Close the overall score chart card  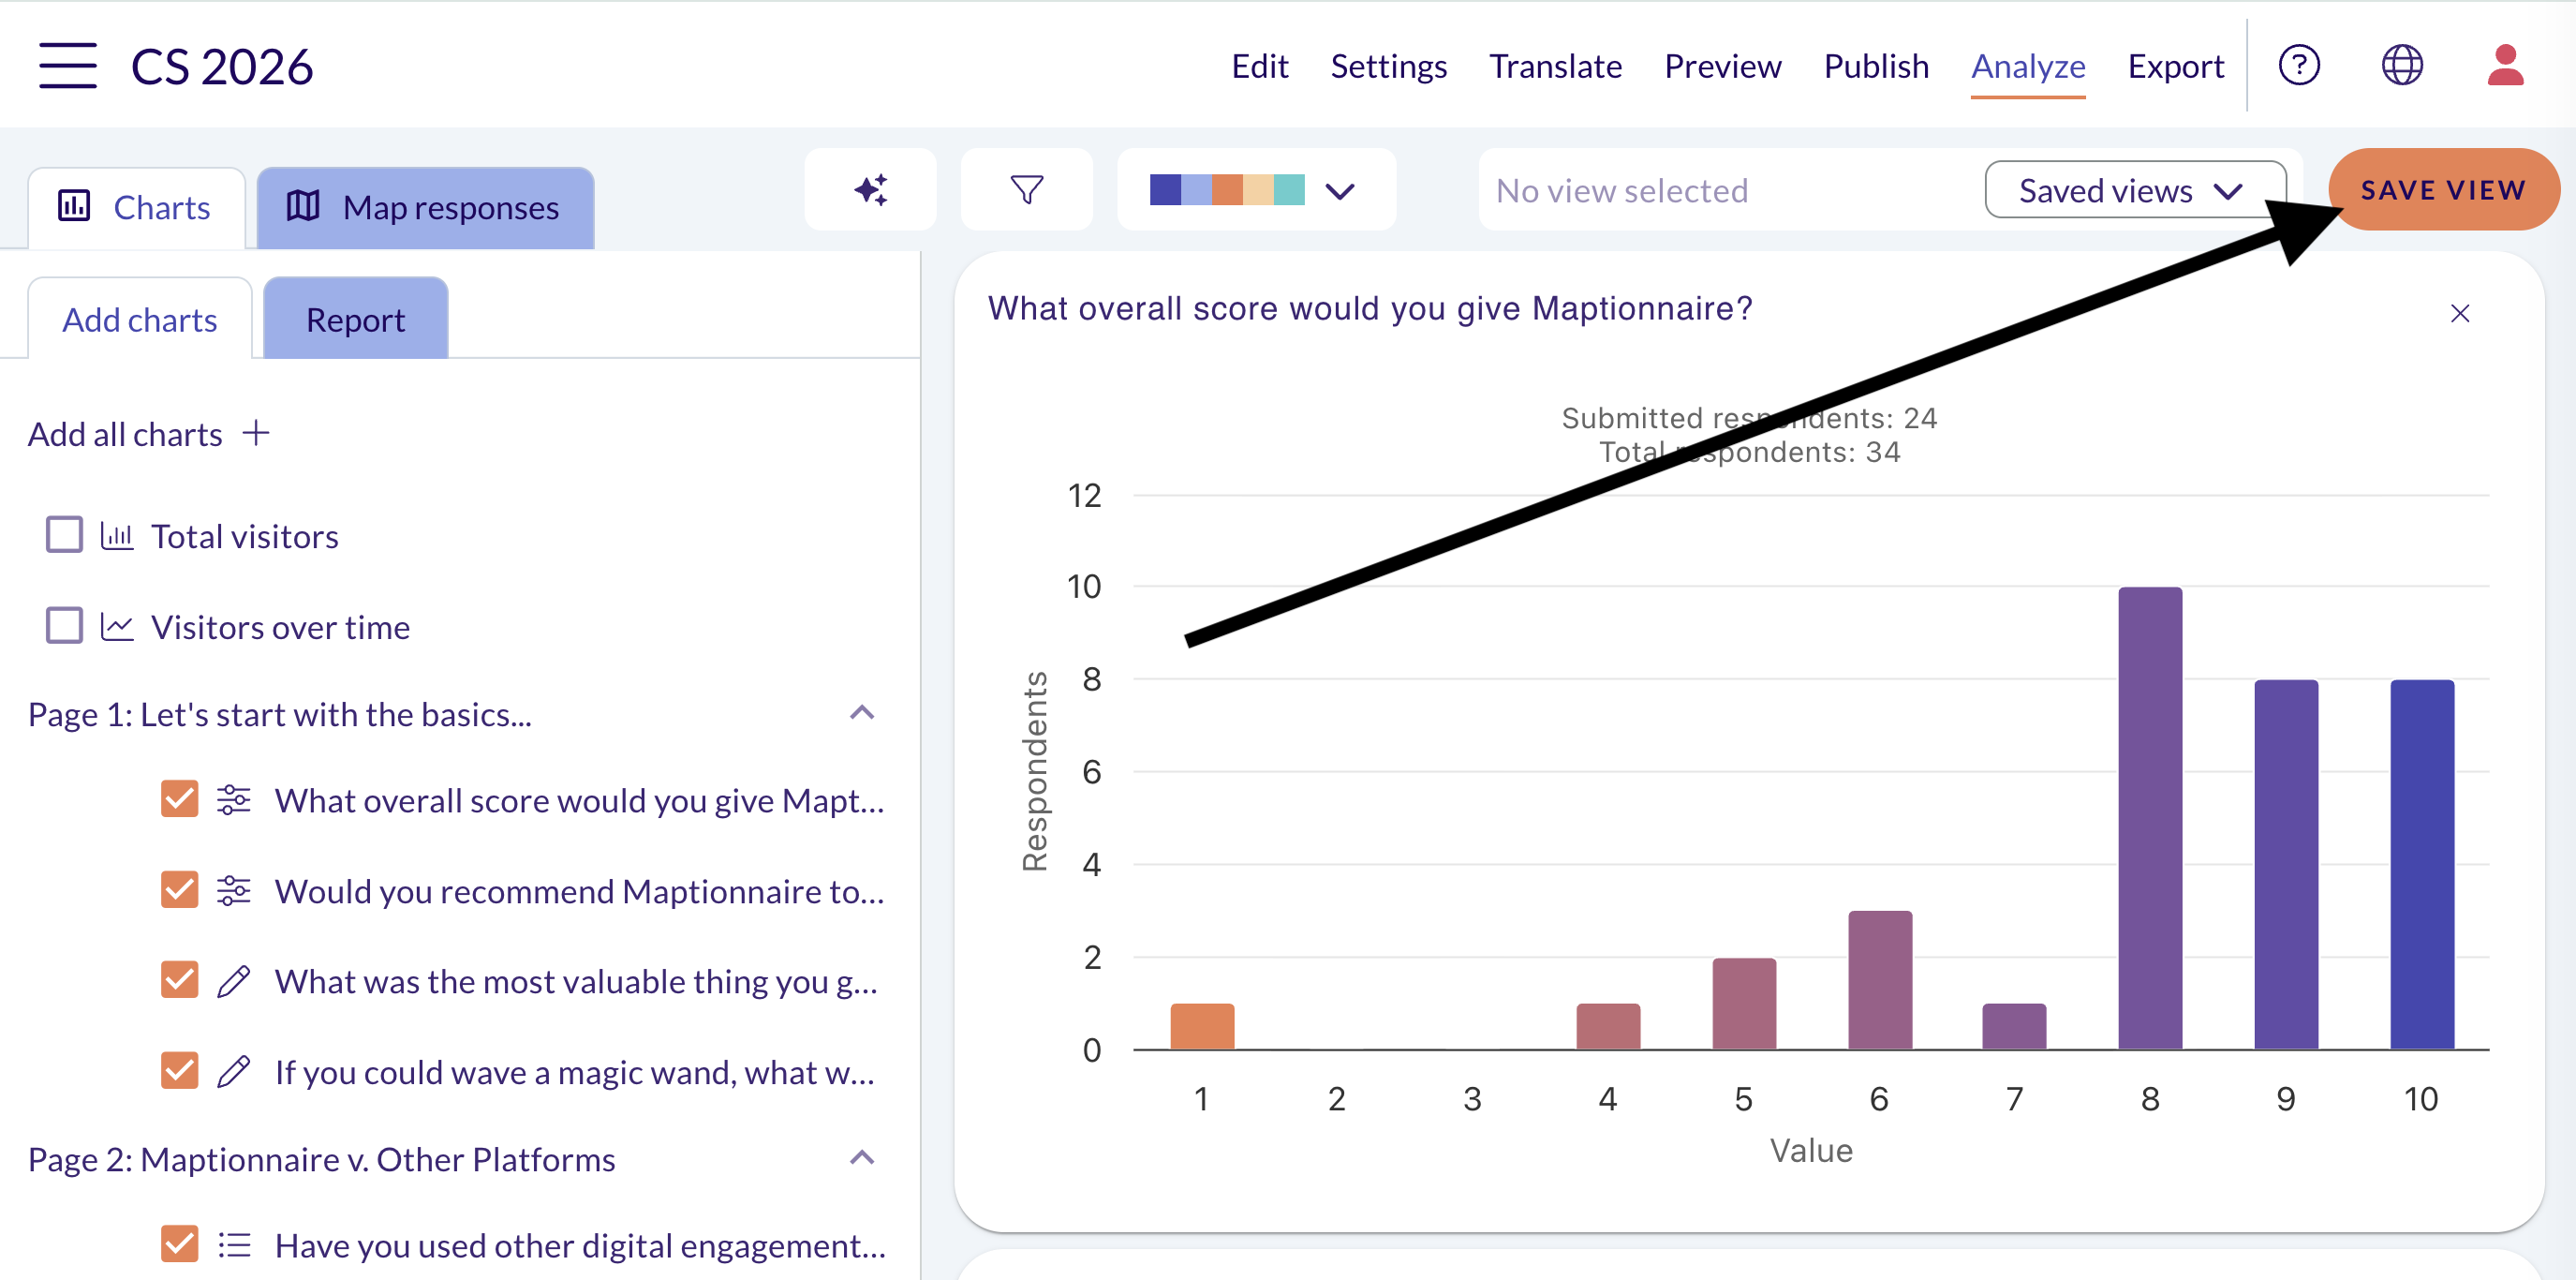[x=2460, y=314]
